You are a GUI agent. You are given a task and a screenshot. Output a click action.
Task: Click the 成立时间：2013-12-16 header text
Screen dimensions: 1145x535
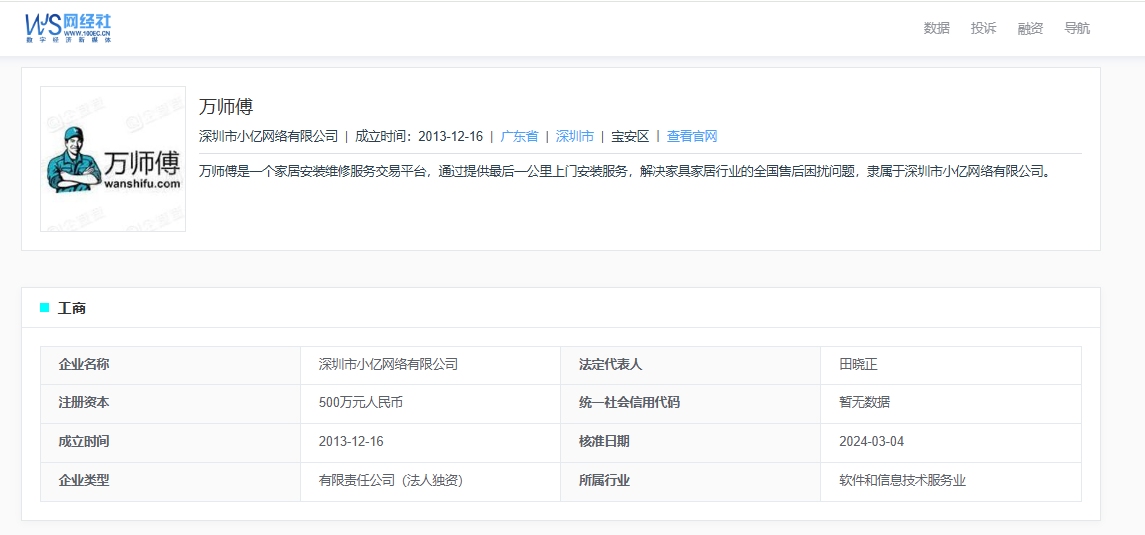419,136
